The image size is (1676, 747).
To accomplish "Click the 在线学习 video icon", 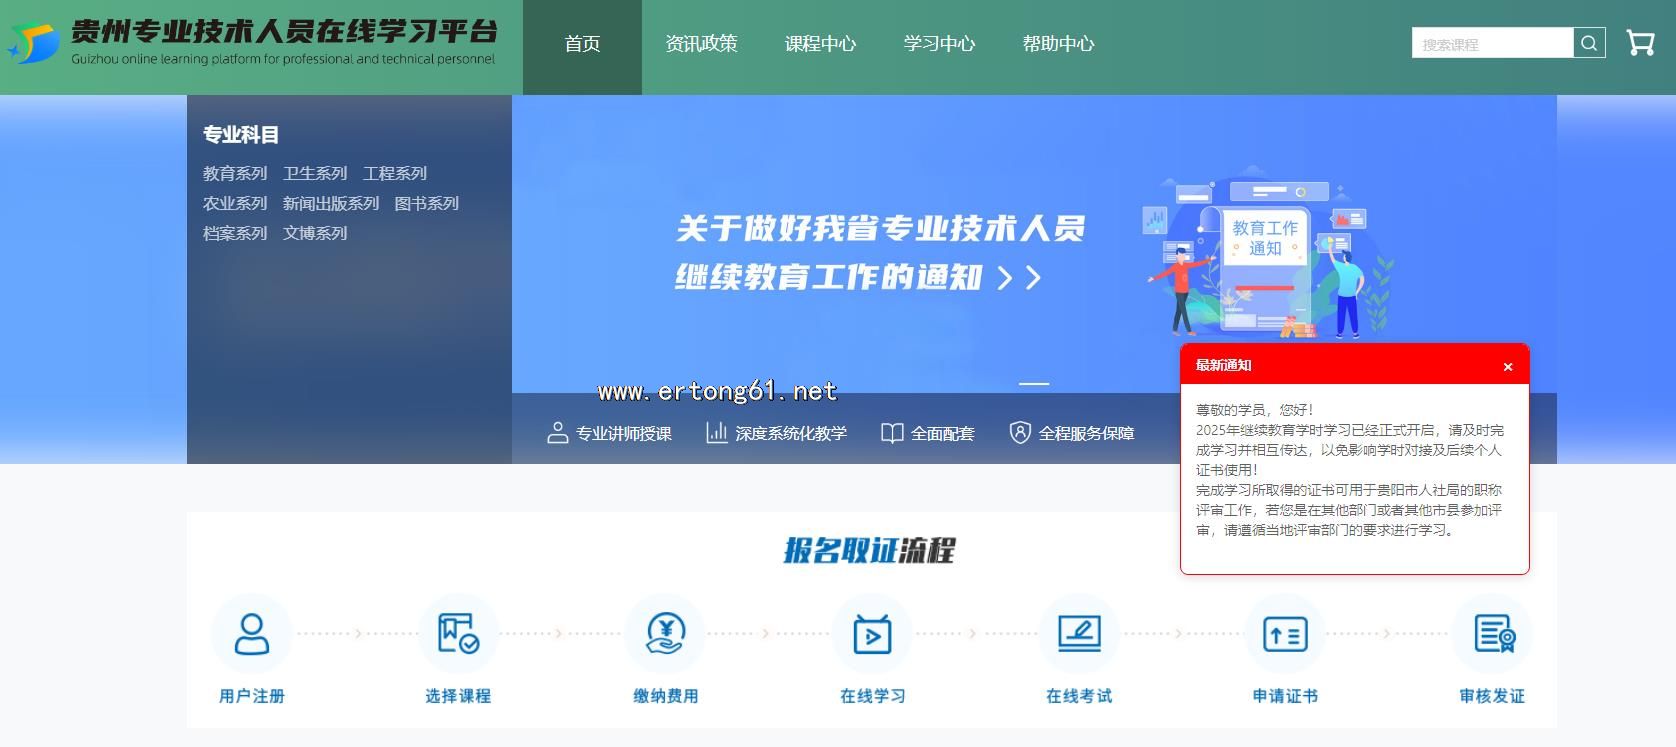I will pyautogui.click(x=872, y=634).
